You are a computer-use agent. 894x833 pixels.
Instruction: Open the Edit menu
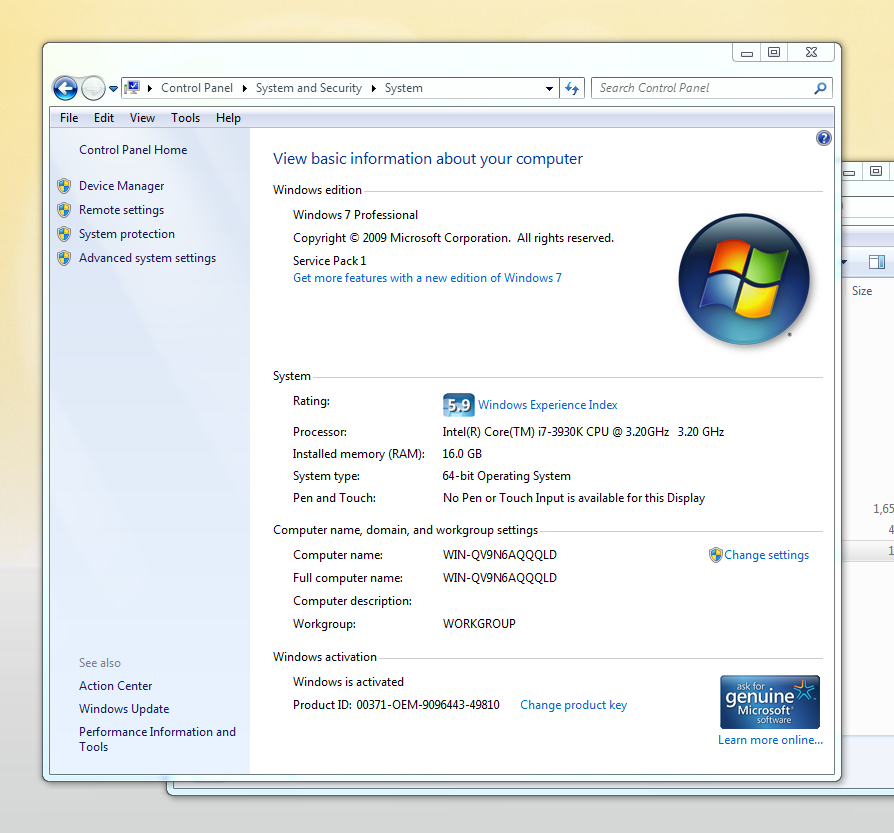[x=104, y=118]
